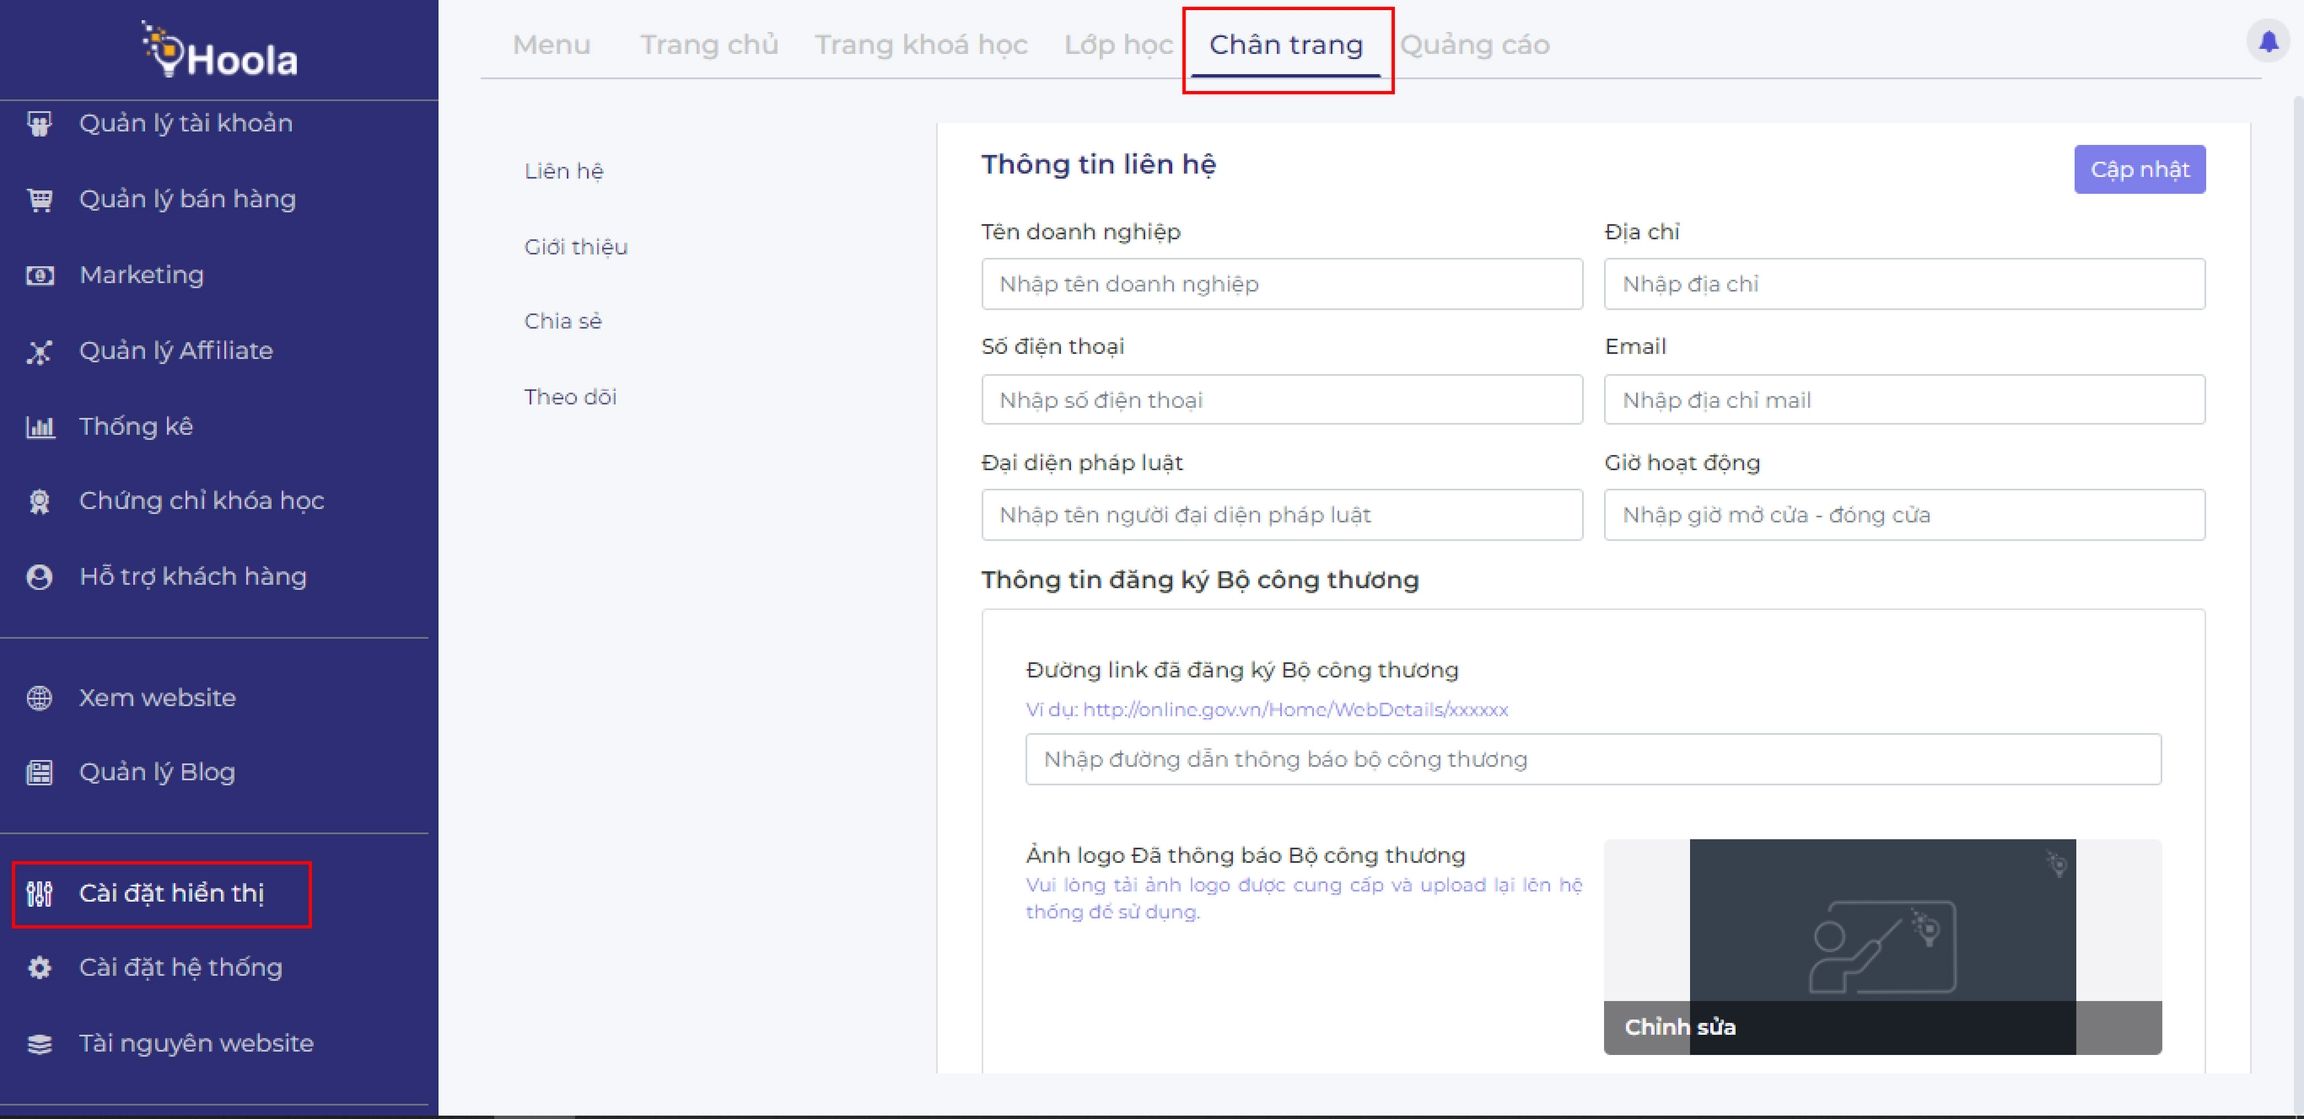Click the notification bell icon
Screen dimensions: 2304x1119
click(2268, 41)
